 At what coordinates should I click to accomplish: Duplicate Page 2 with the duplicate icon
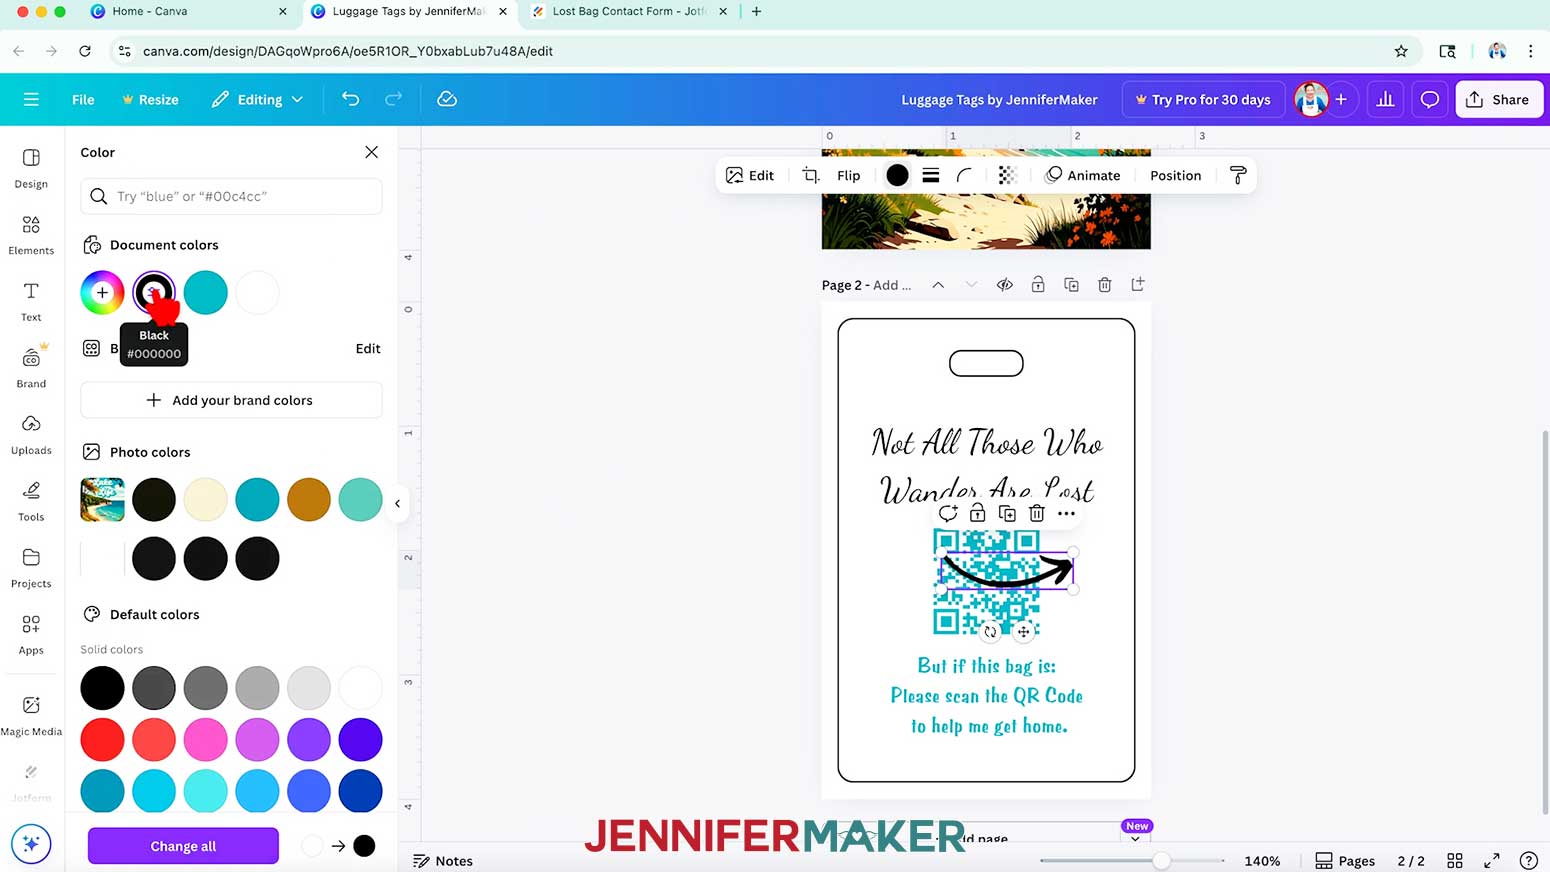[1071, 285]
